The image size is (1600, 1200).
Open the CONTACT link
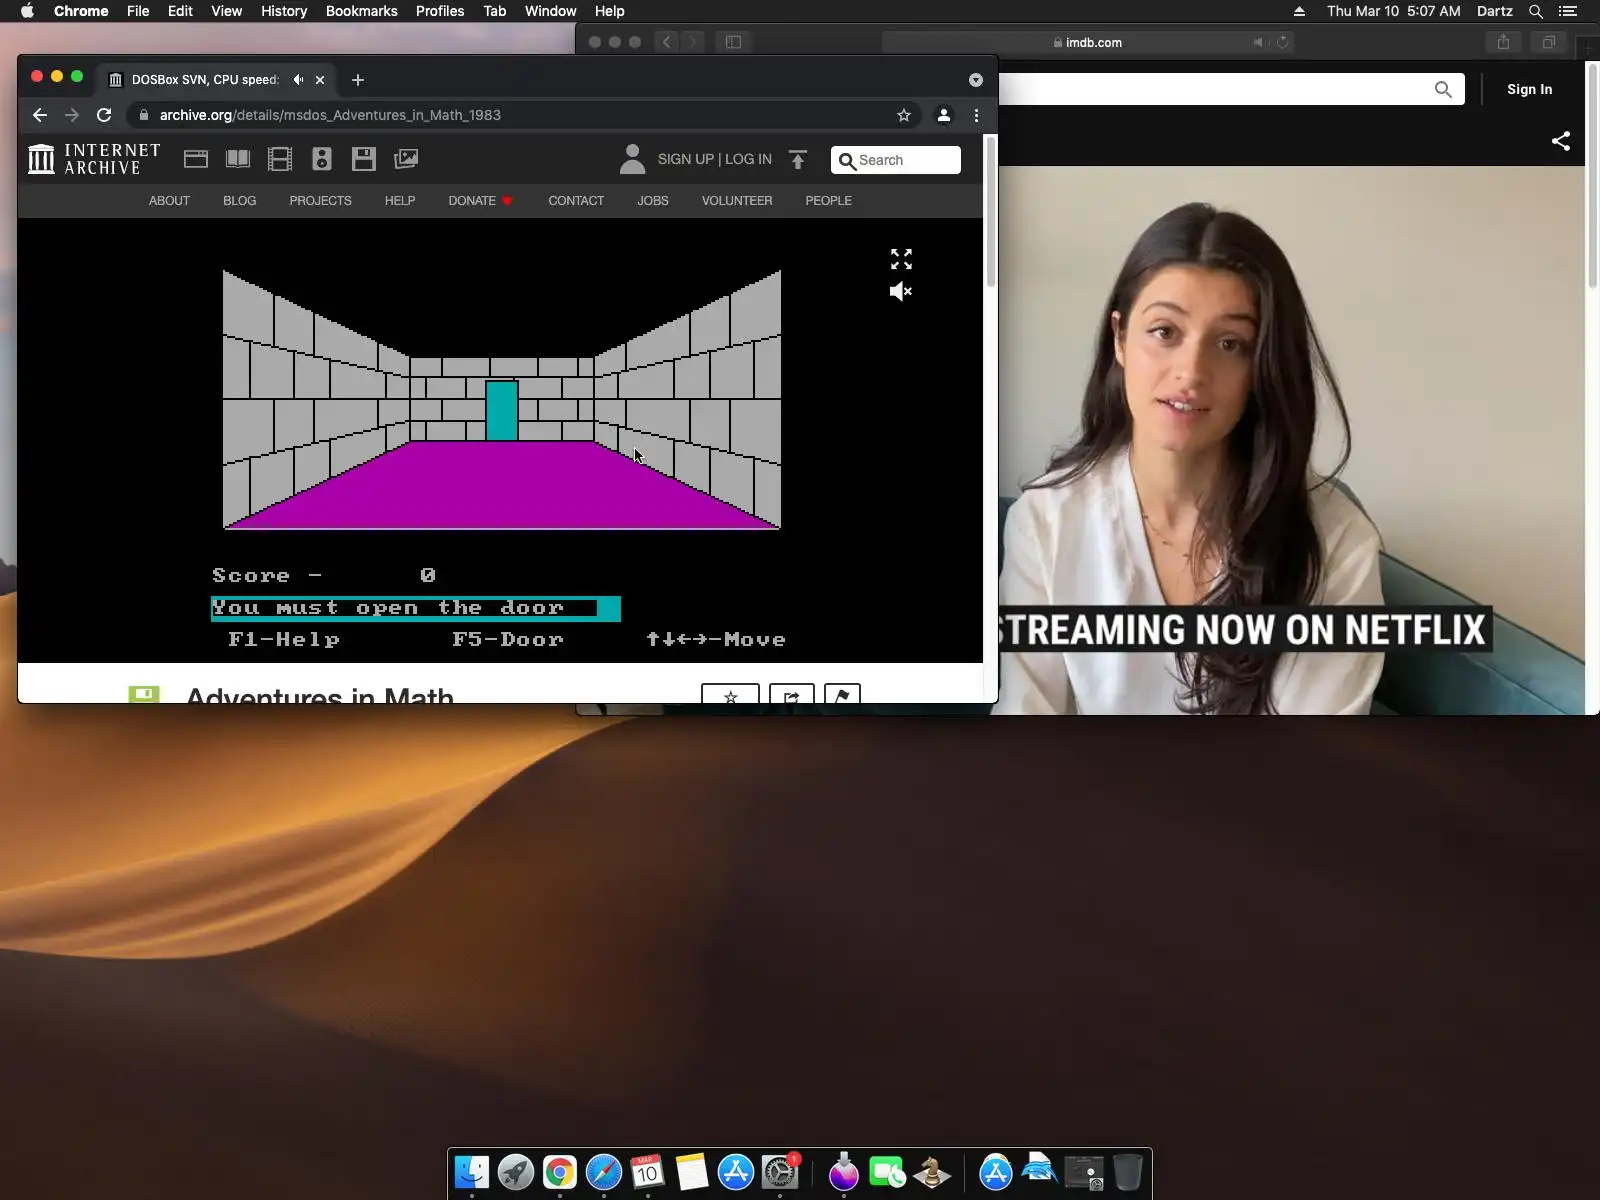coord(576,201)
